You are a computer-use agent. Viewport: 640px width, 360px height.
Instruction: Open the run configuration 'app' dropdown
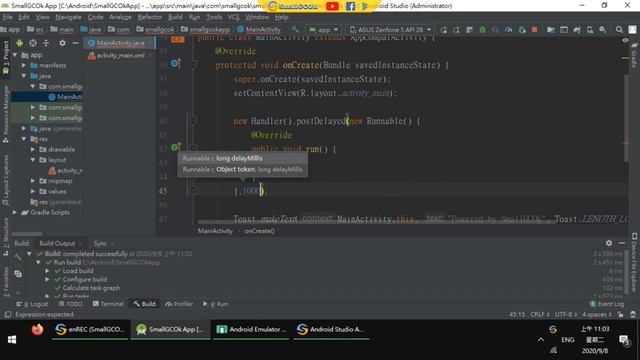(324, 30)
